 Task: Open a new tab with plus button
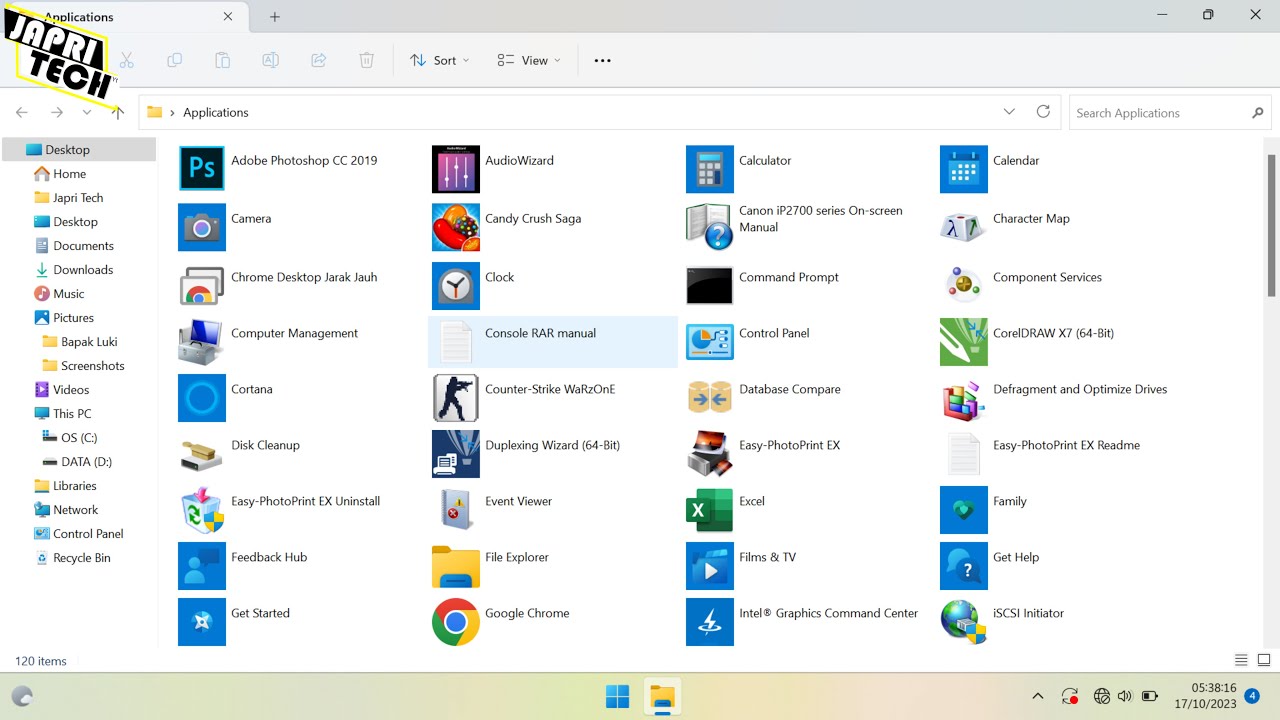[275, 16]
